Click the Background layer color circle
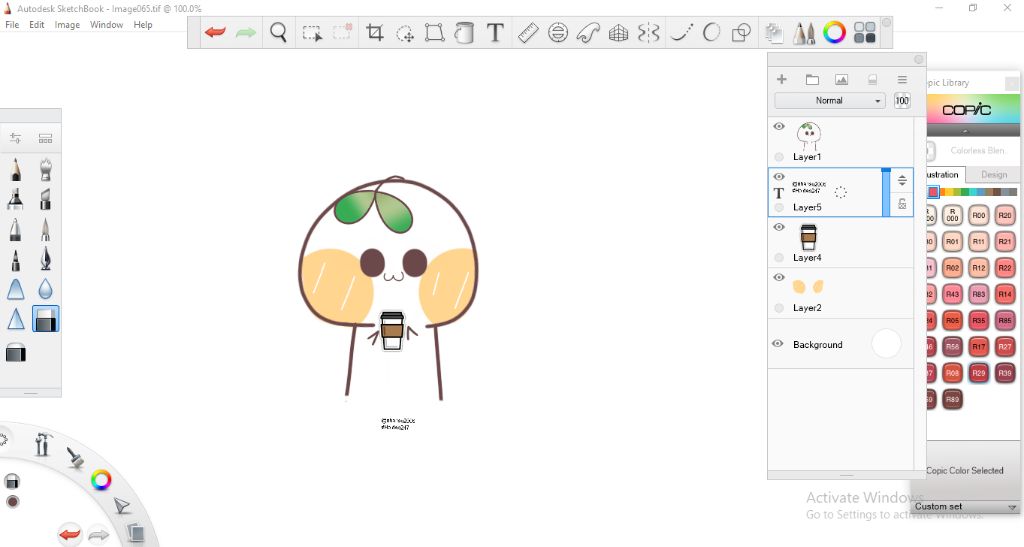The image size is (1024, 547). coord(886,344)
